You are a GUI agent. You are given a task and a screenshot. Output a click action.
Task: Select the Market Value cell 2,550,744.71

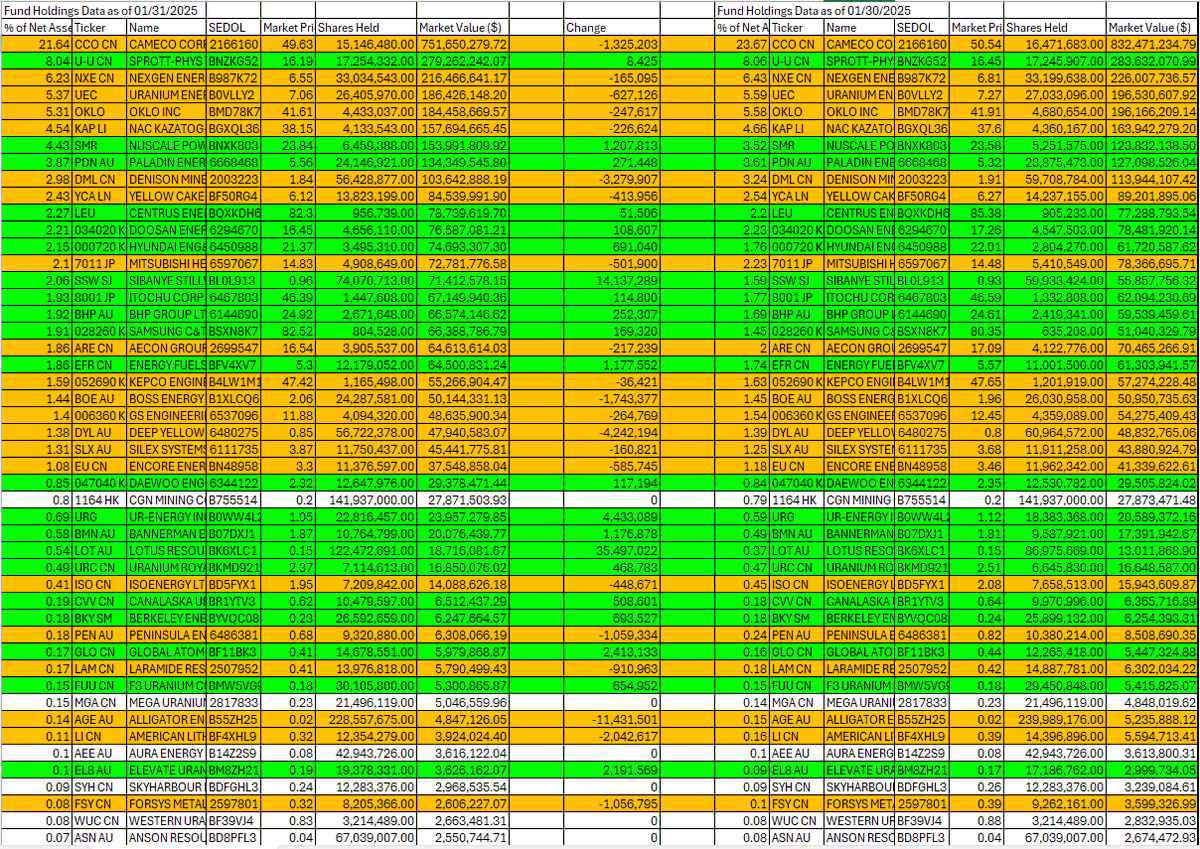click(x=463, y=838)
